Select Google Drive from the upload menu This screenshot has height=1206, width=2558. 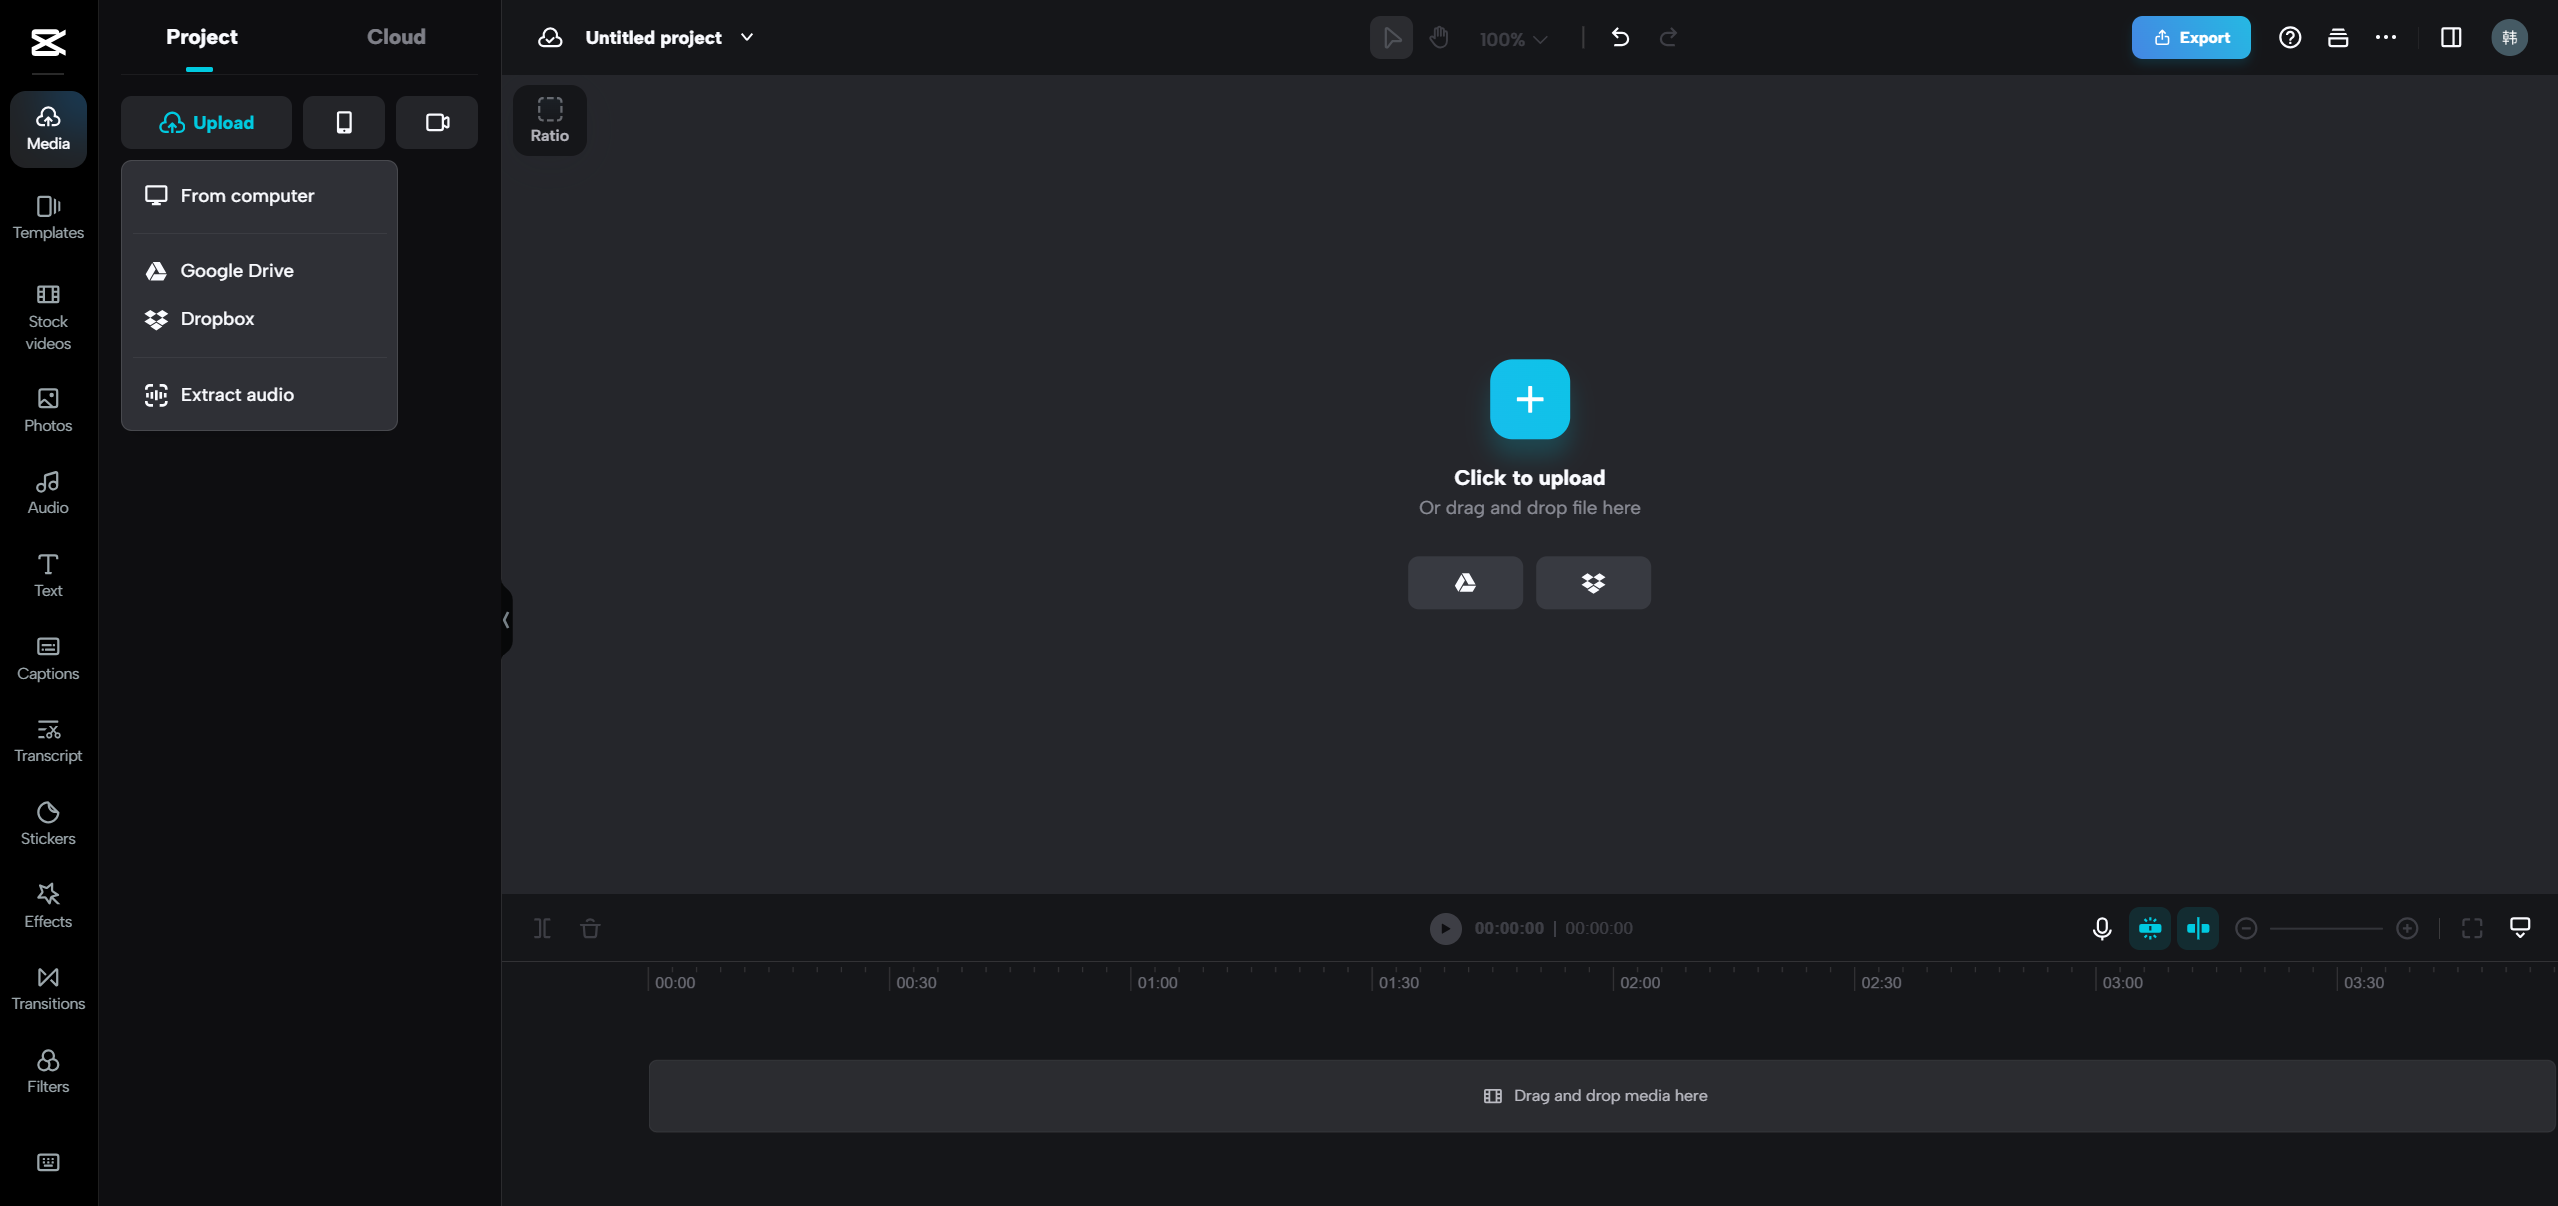coord(237,270)
